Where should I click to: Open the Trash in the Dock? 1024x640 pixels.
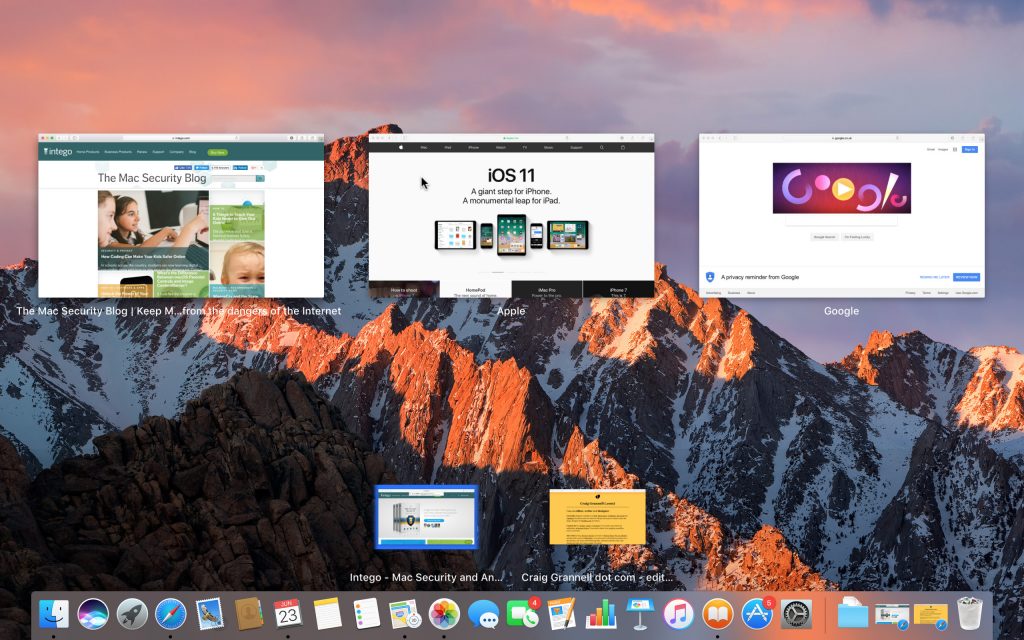970,614
